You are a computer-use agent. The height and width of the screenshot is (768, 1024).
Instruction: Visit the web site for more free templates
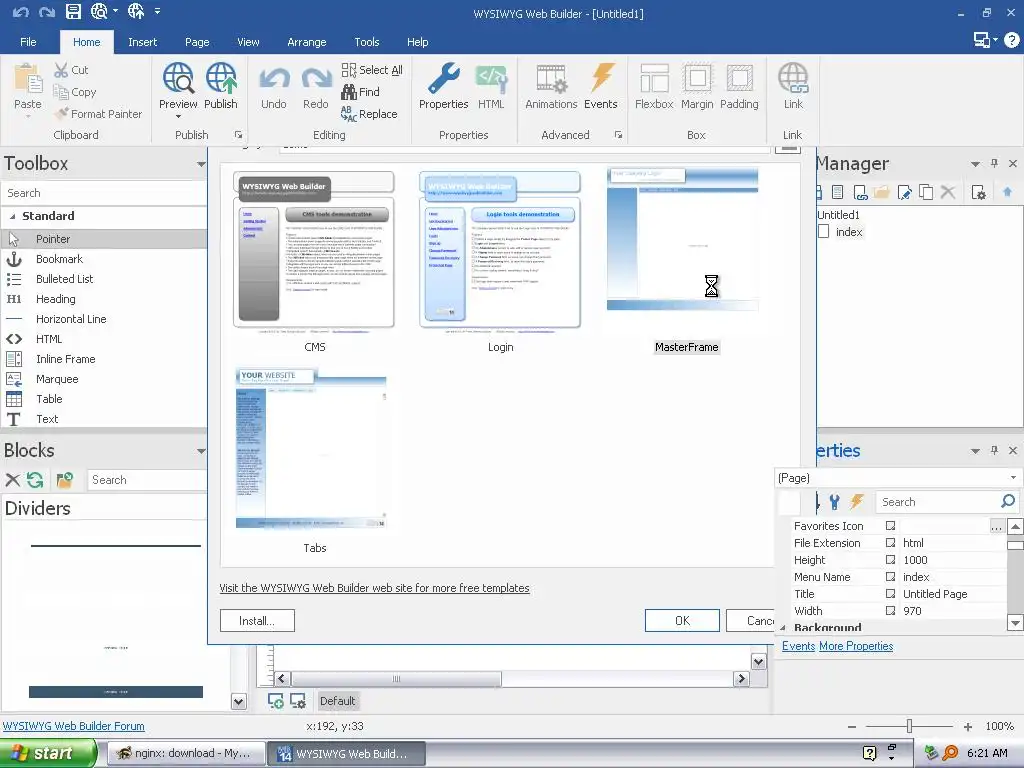click(x=374, y=588)
